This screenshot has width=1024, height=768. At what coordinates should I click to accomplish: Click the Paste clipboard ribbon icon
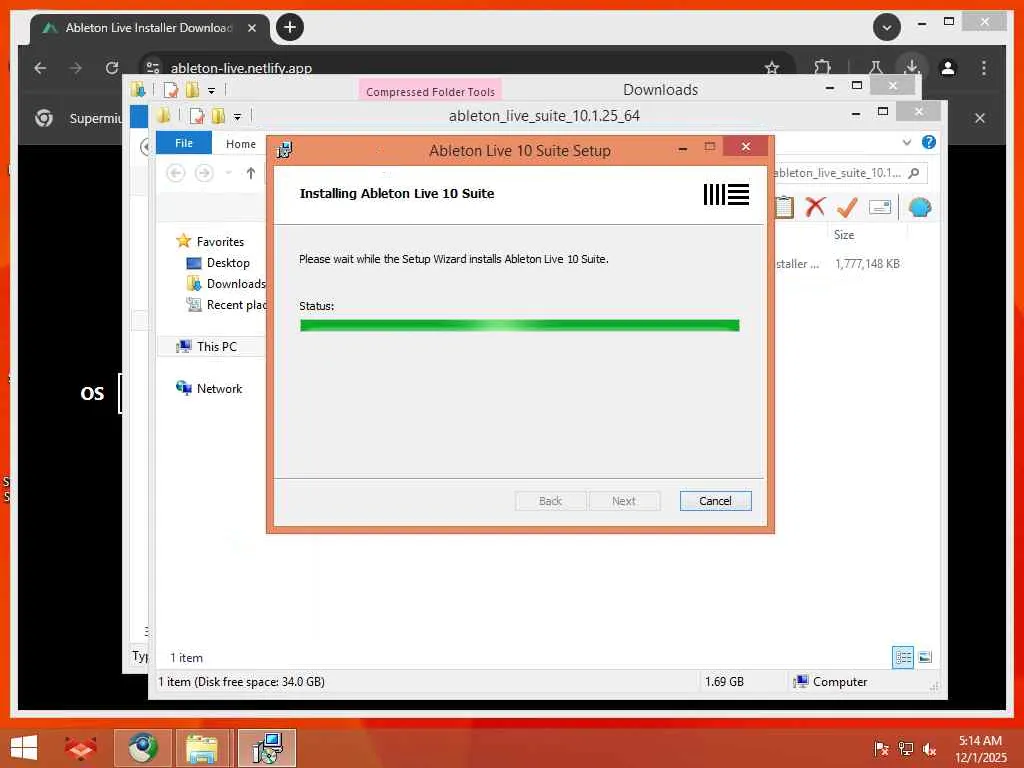click(784, 208)
